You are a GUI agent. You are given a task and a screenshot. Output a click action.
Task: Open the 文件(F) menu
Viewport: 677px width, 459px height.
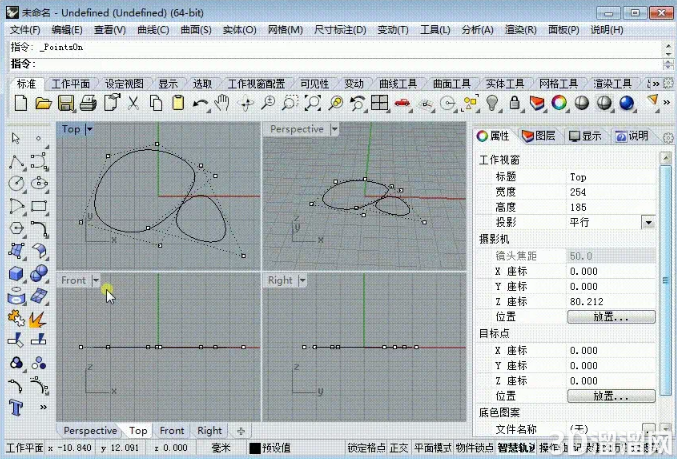tap(25, 30)
